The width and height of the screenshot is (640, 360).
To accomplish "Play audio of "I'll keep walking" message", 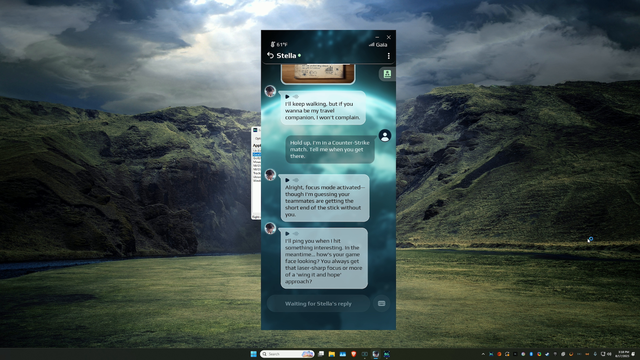I will coord(287,97).
